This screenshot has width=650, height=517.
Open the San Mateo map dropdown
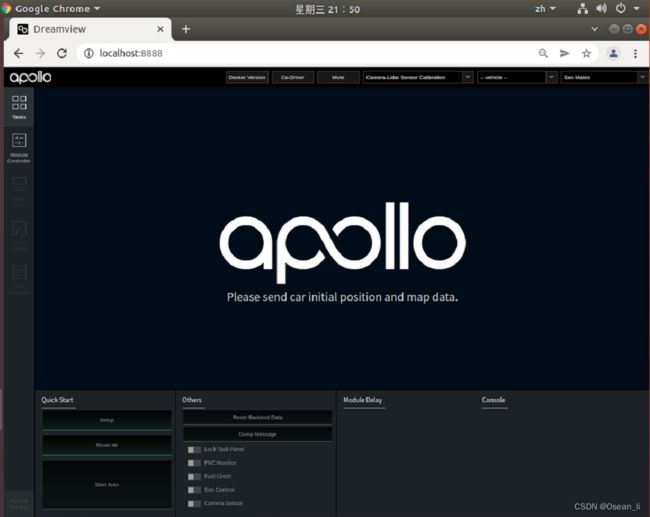(x=604, y=78)
